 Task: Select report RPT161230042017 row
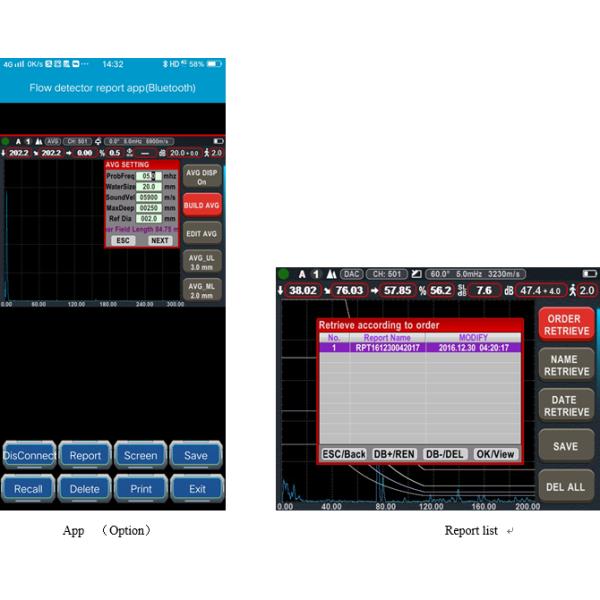419,348
